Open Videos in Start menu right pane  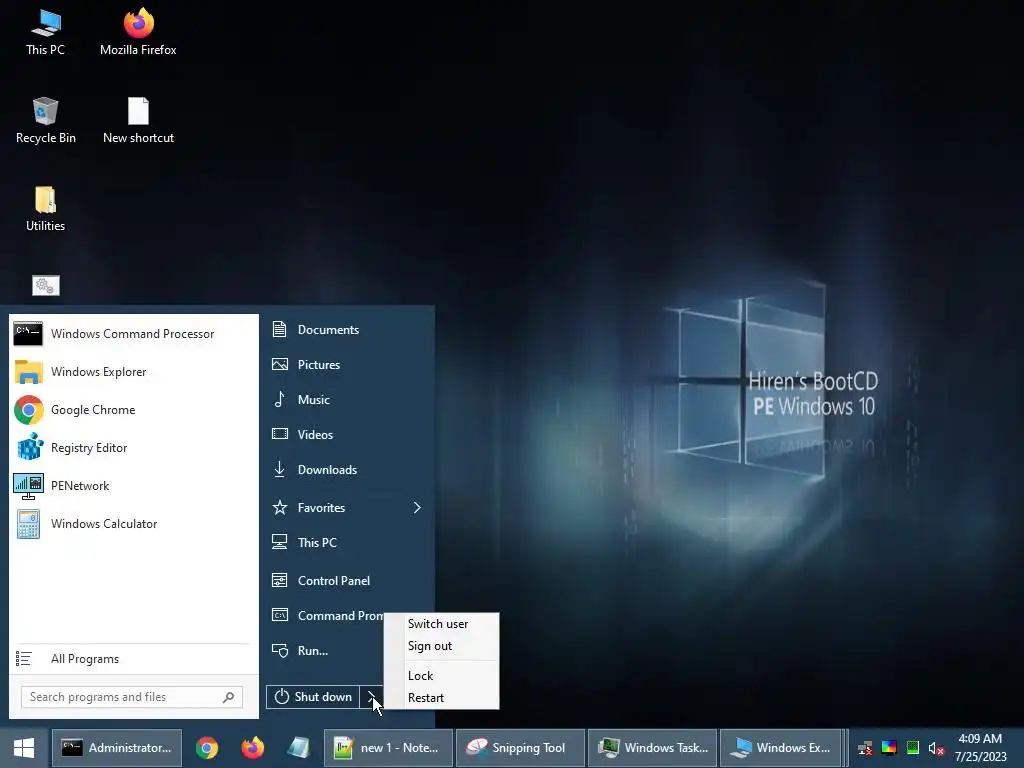coord(347,434)
